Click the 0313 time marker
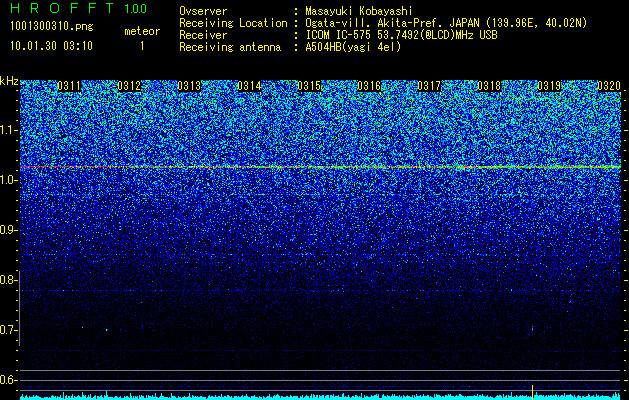The width and height of the screenshot is (629, 400). (189, 86)
